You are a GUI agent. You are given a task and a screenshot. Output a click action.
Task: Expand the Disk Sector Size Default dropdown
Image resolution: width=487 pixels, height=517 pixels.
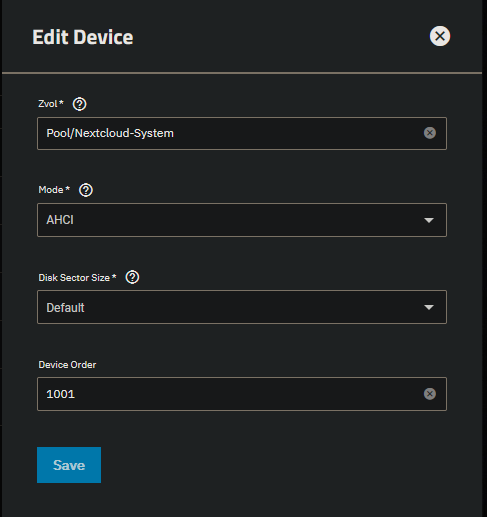pyautogui.click(x=242, y=307)
